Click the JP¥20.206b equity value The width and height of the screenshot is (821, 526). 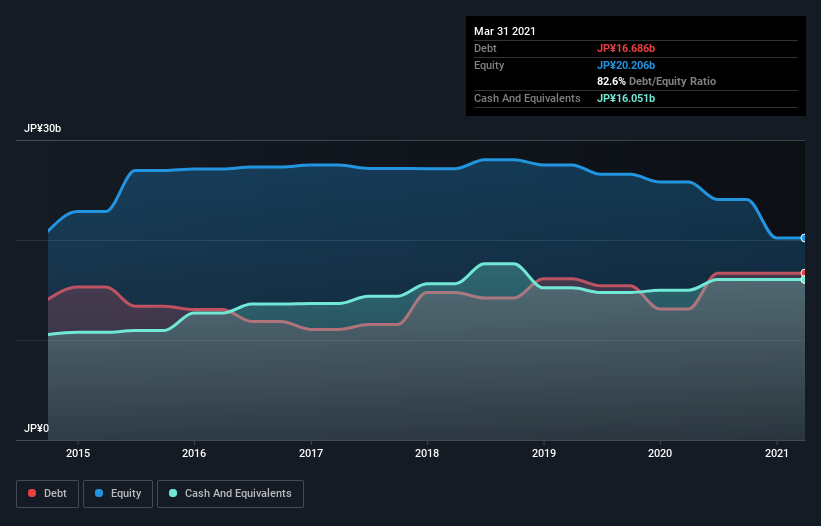coord(626,65)
